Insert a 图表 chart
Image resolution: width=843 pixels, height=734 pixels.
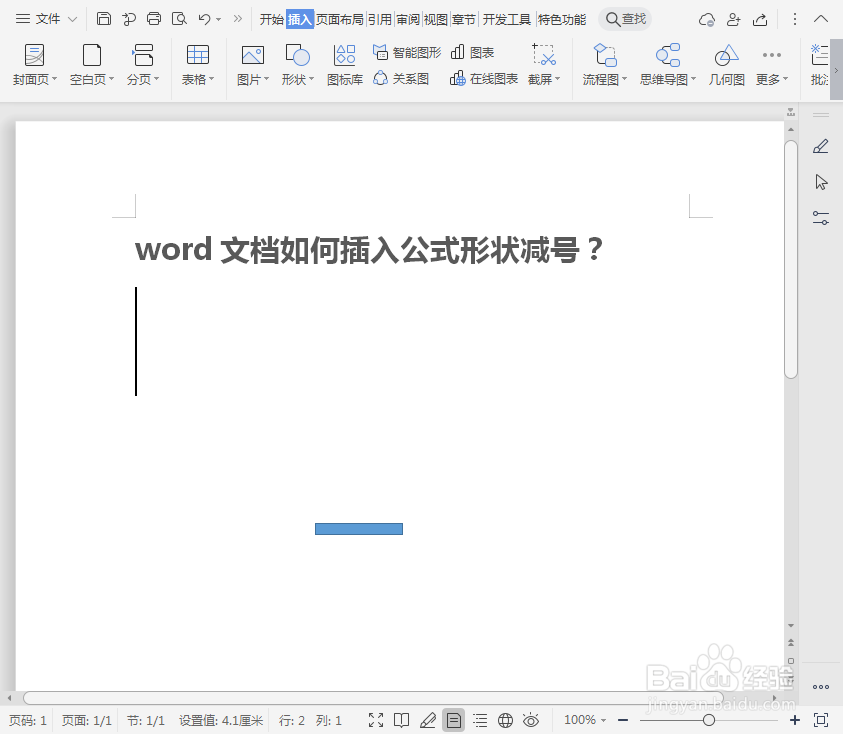477,53
